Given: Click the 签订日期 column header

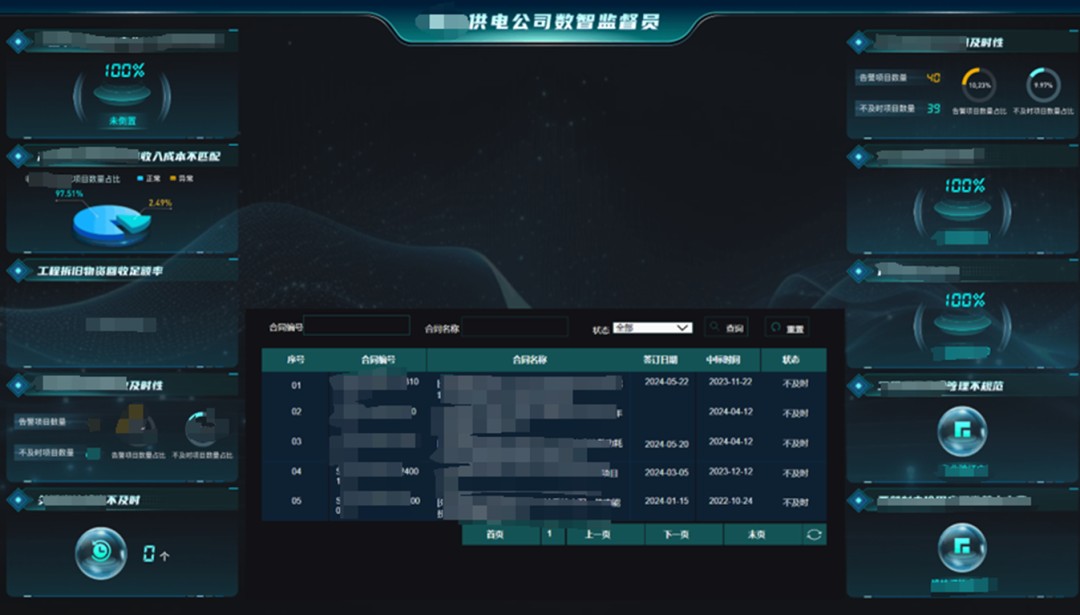Looking at the screenshot, I should (x=660, y=360).
